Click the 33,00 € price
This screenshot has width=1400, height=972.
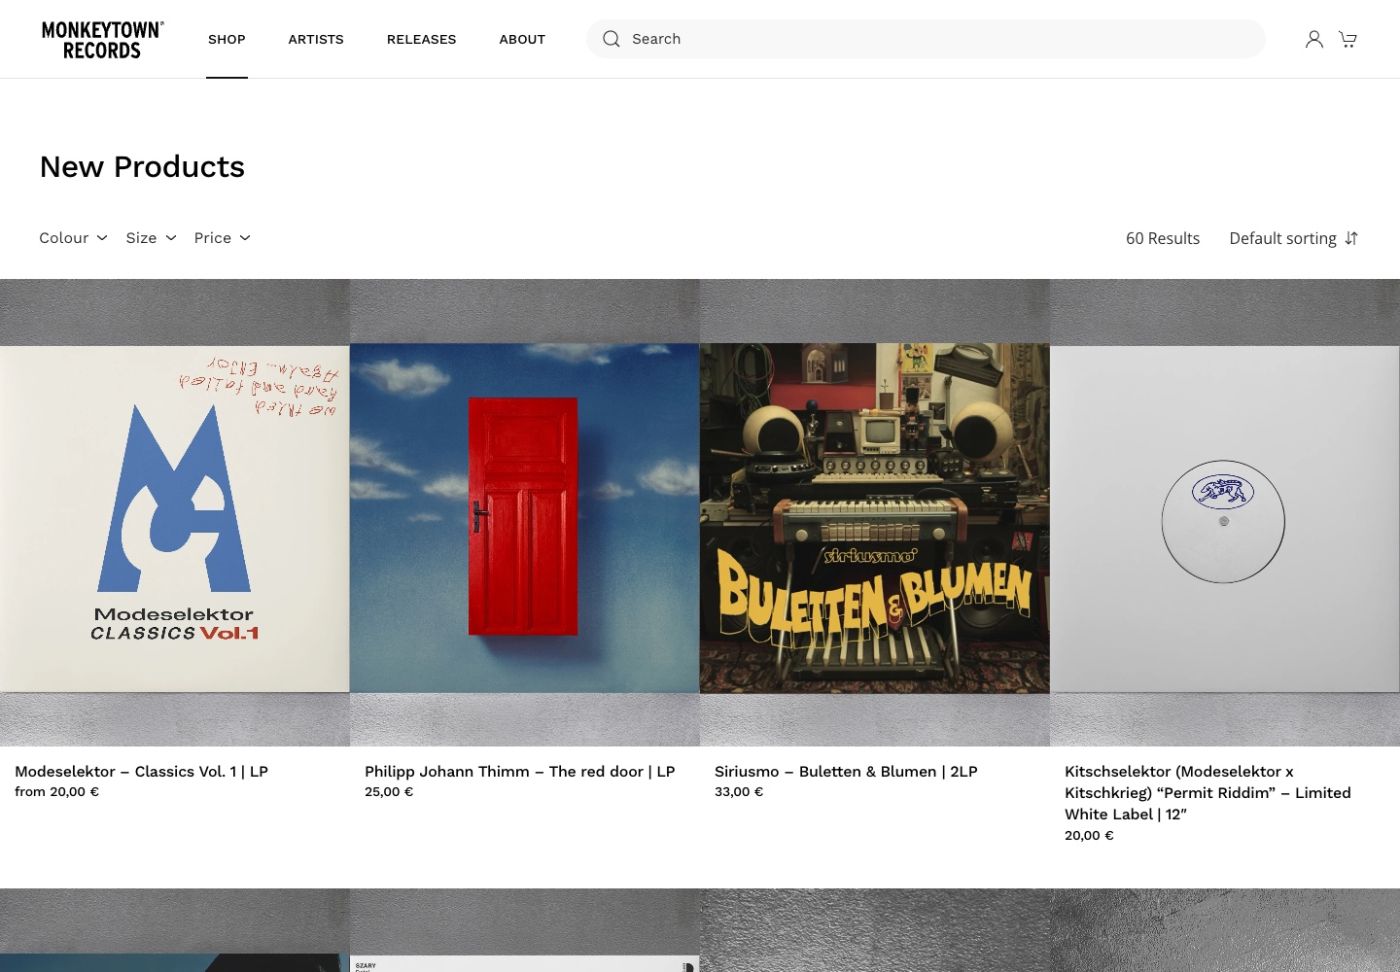(x=739, y=791)
